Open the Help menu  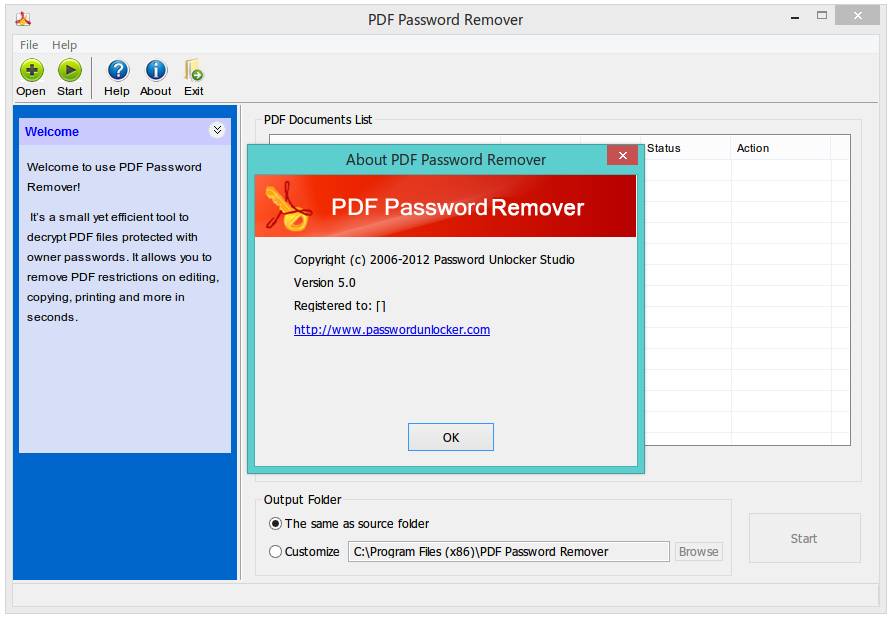(64, 44)
